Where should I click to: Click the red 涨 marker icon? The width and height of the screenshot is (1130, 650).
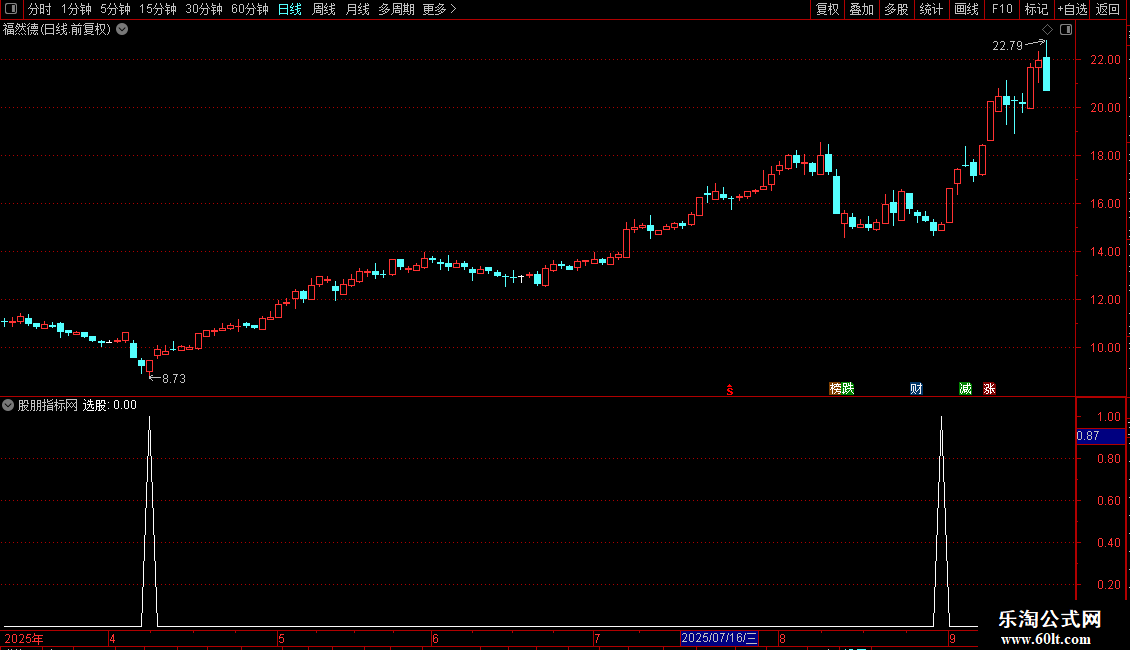pyautogui.click(x=989, y=389)
